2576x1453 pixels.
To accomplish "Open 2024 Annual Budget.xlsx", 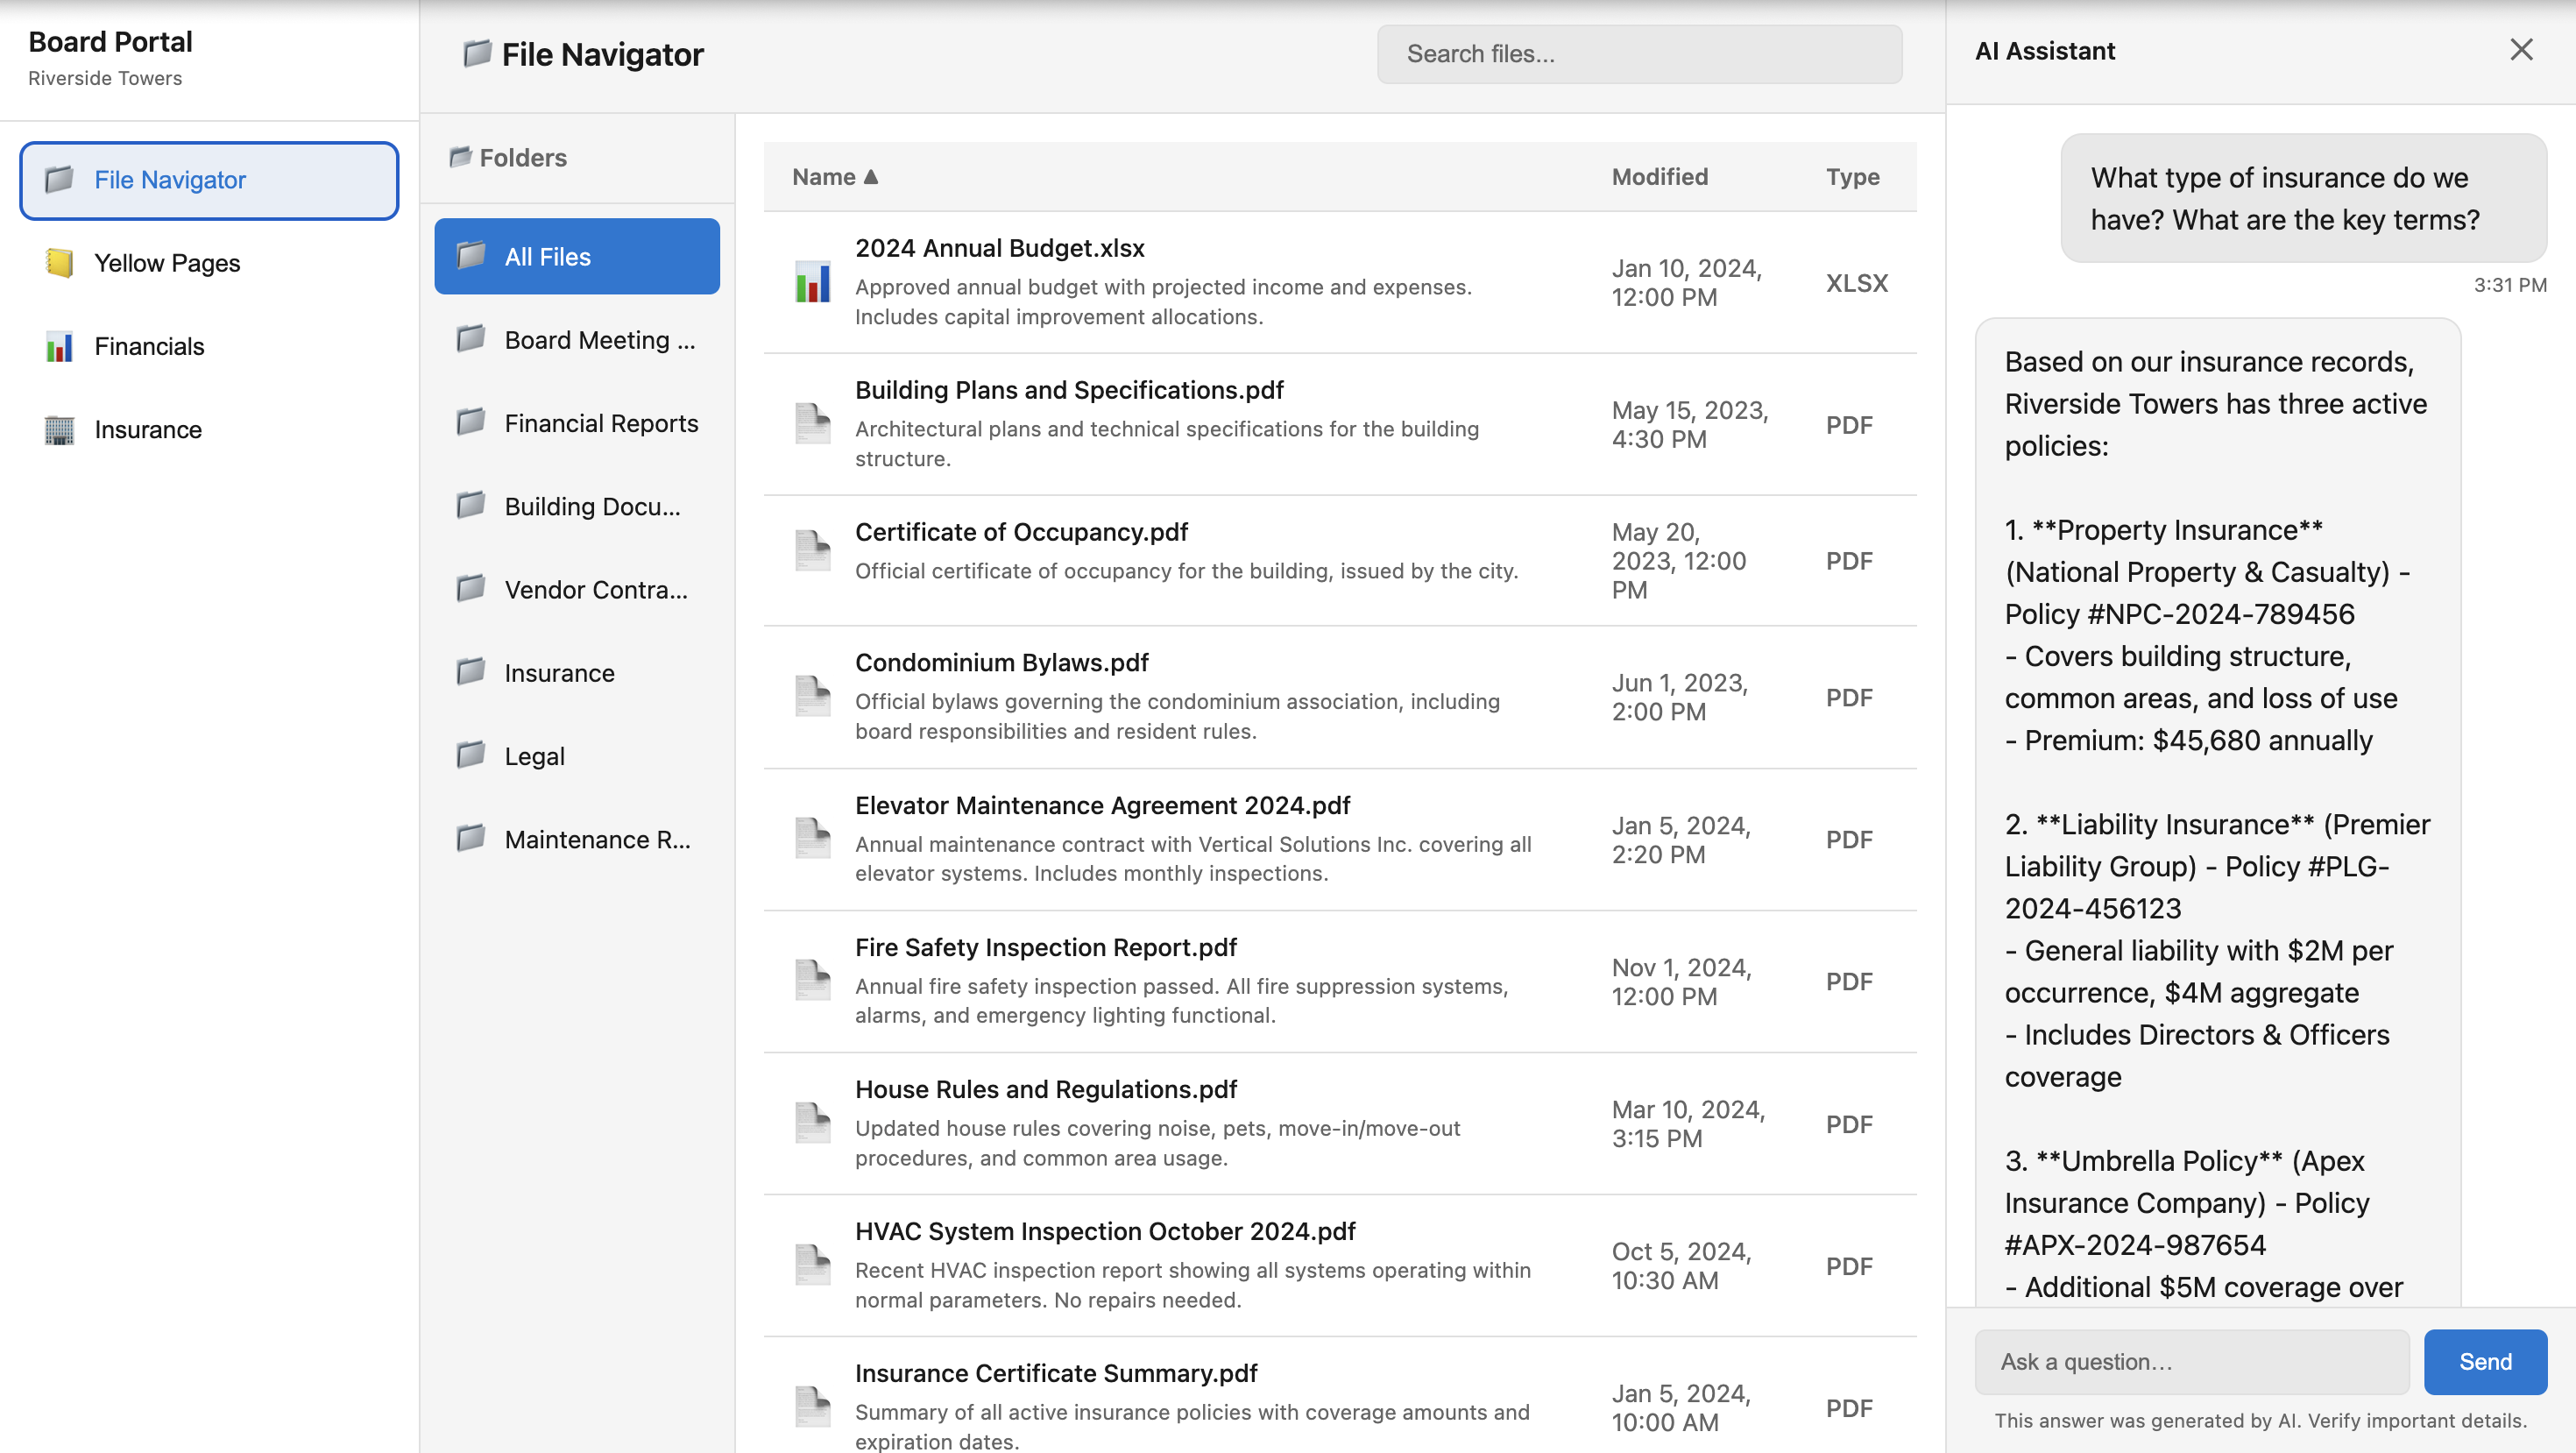I will (999, 248).
